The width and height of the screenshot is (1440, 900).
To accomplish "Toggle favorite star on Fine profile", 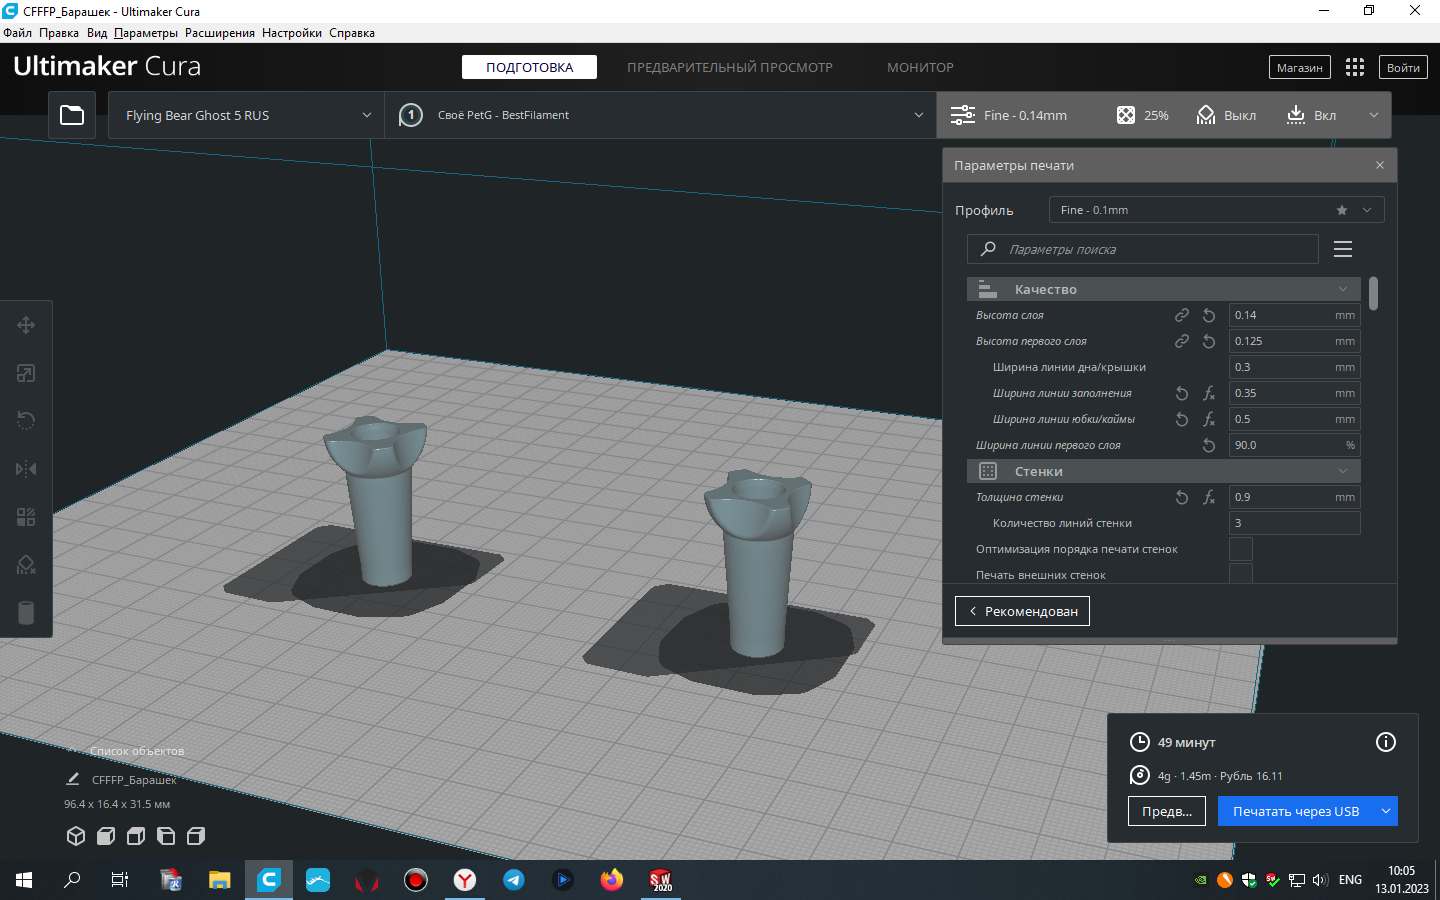I will pos(1342,210).
